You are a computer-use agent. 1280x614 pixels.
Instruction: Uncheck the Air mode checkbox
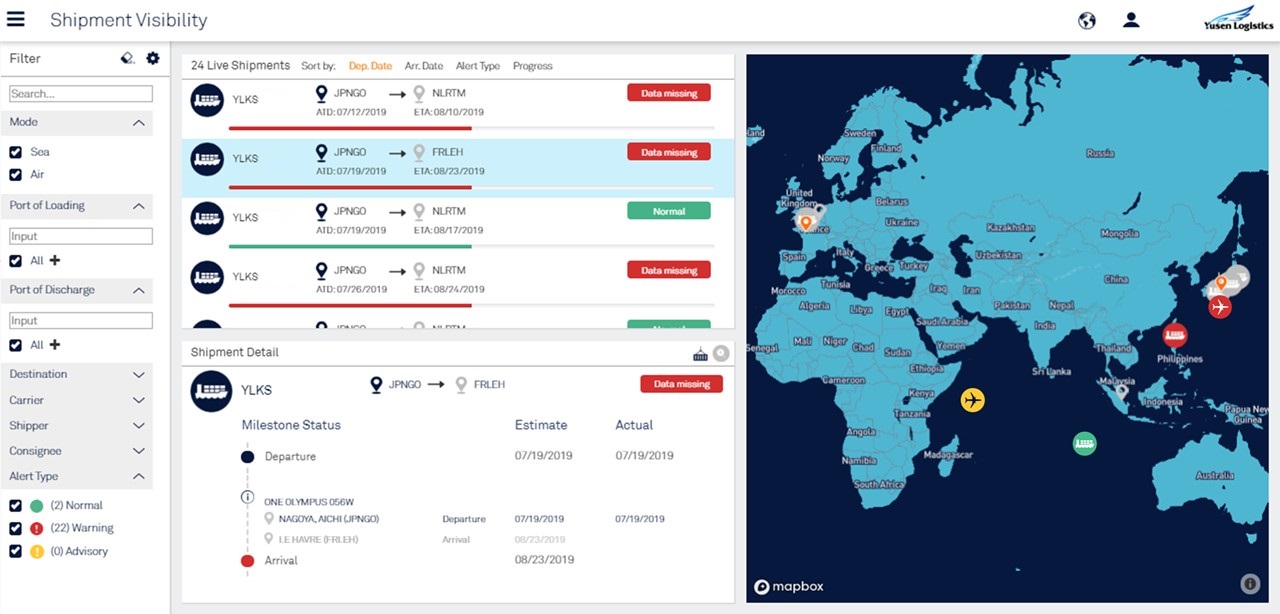tap(15, 175)
